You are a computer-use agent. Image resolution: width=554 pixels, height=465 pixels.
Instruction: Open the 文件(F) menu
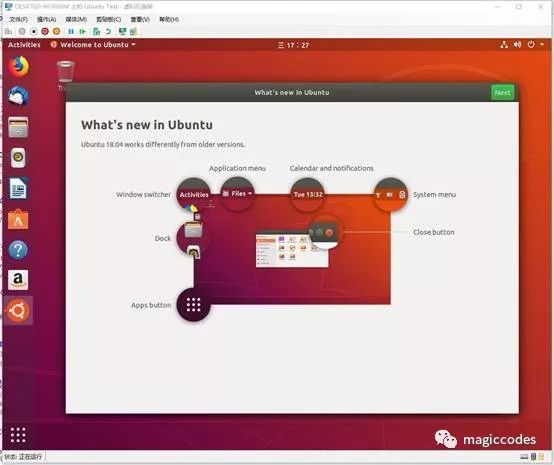(x=18, y=19)
